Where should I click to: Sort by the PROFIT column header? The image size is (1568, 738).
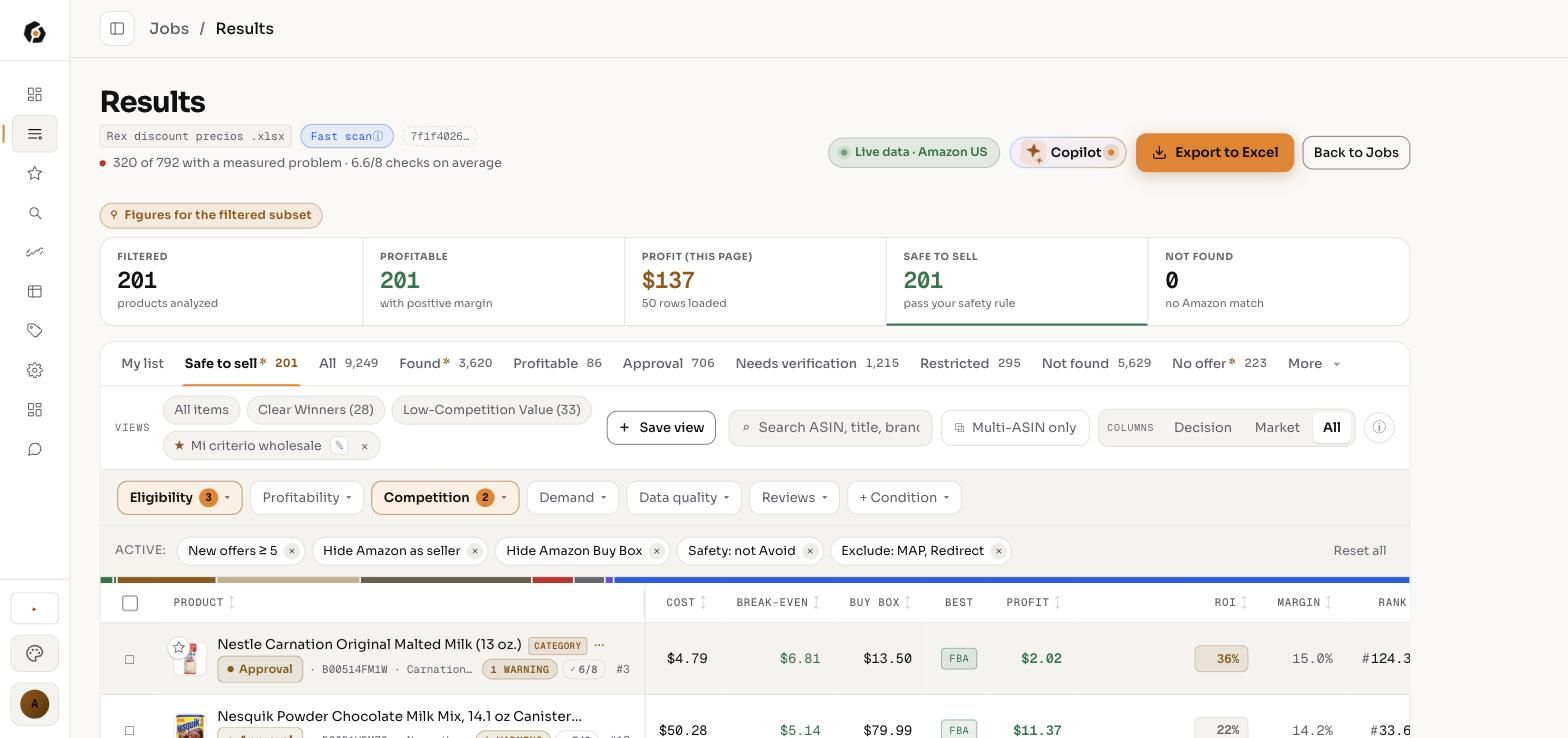tap(1034, 602)
